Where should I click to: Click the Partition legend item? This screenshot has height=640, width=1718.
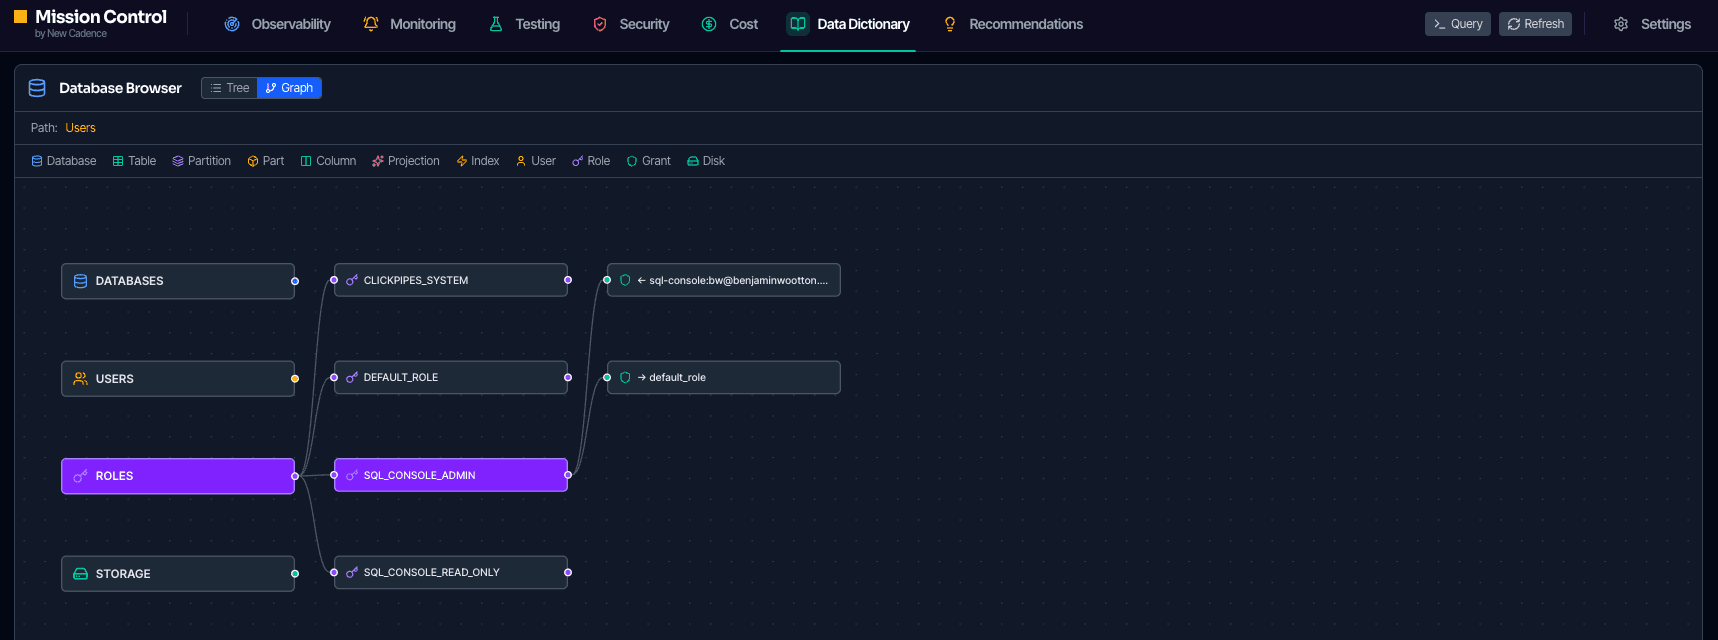(x=201, y=161)
